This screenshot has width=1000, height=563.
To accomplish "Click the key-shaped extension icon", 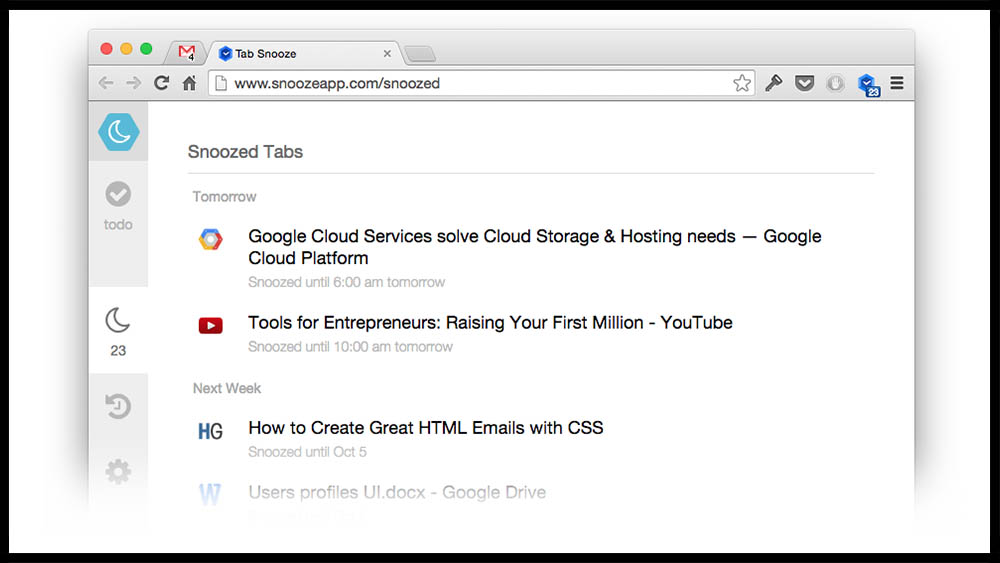I will (x=773, y=84).
